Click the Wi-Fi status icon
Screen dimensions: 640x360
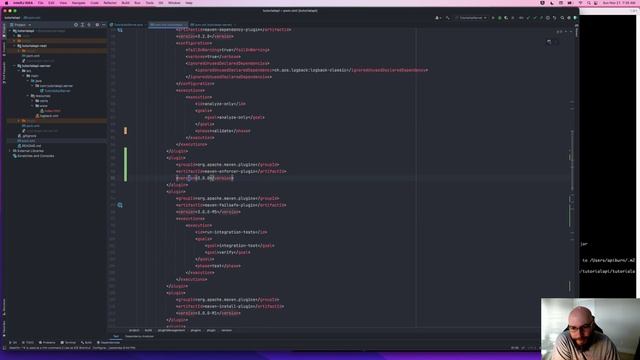click(x=580, y=3)
